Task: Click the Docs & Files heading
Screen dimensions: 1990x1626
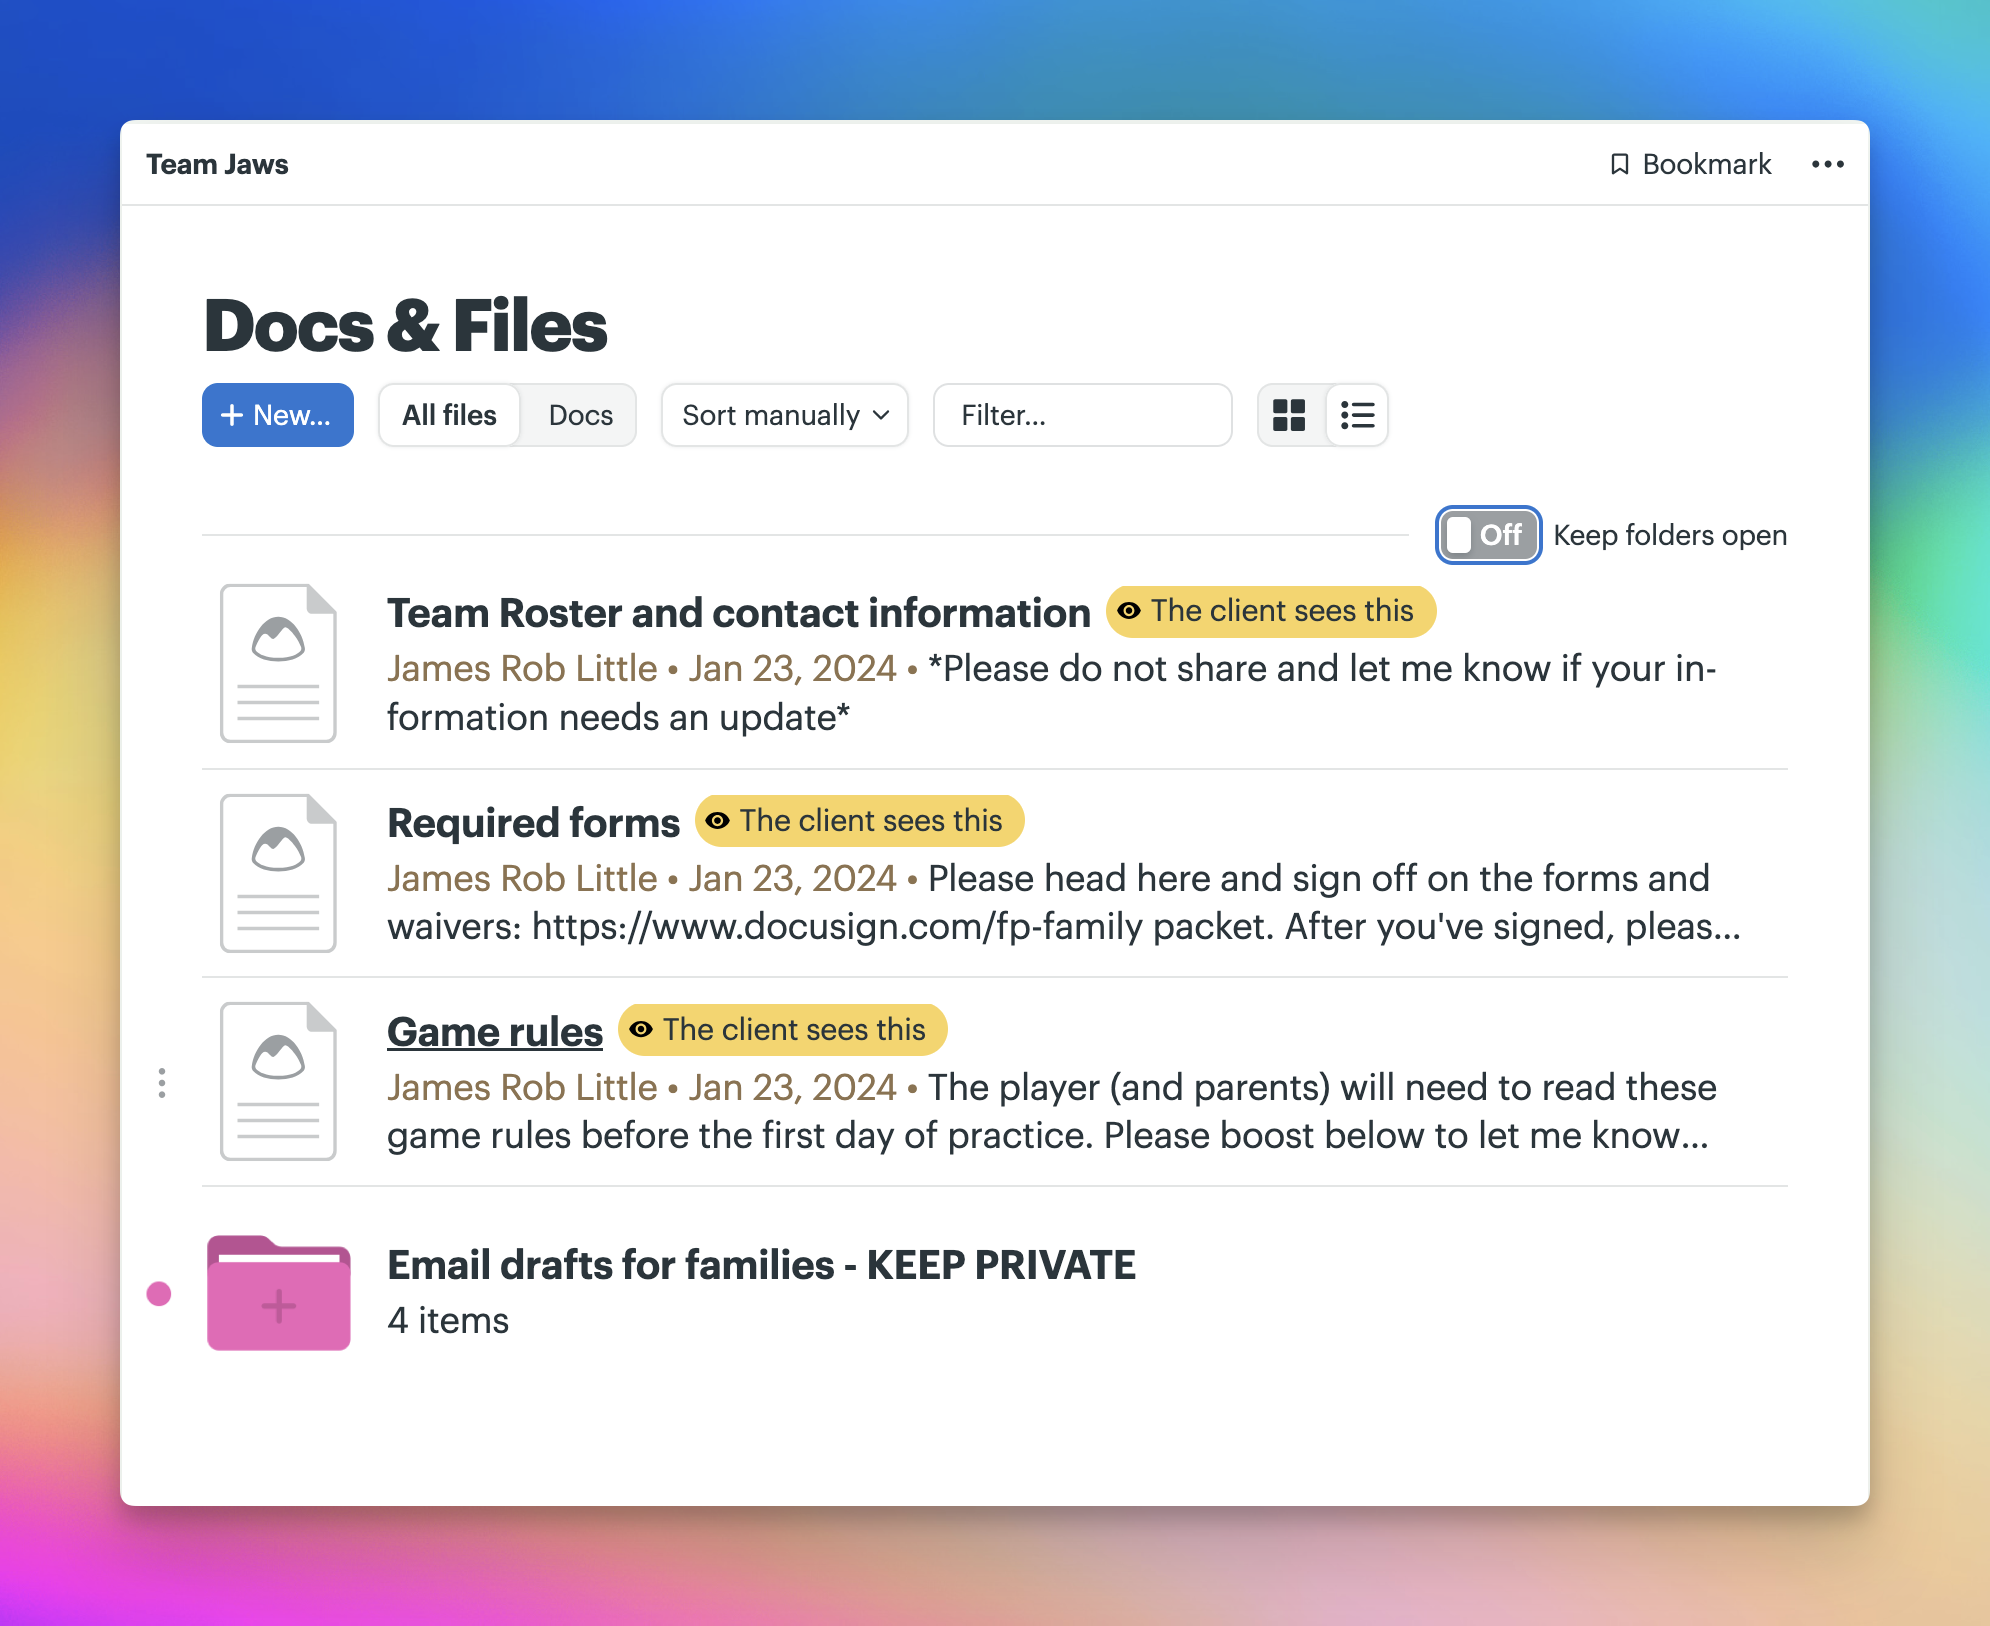Action: 405,326
